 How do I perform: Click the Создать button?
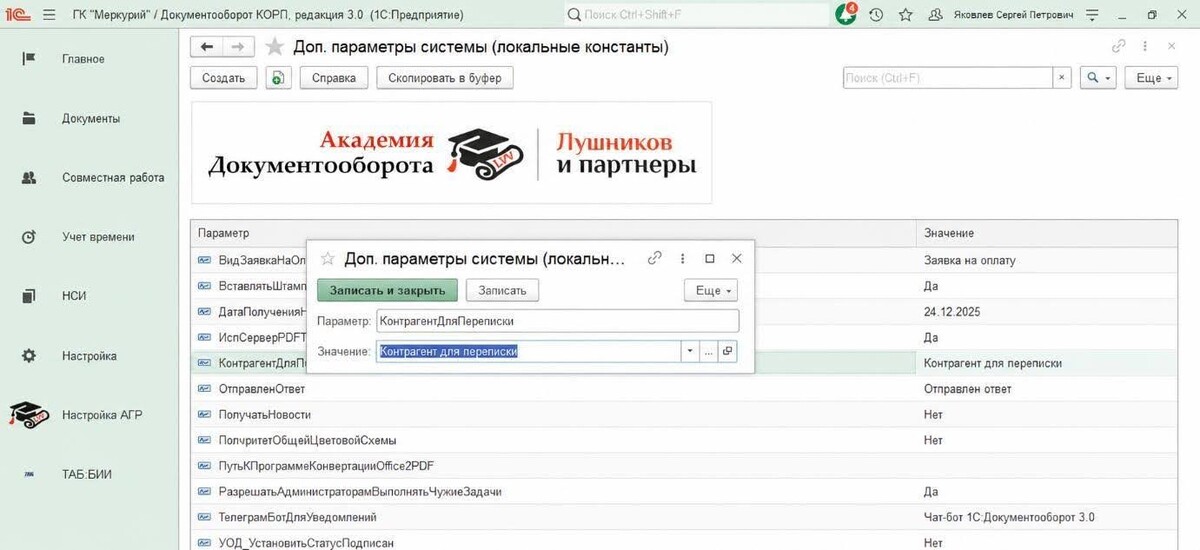tap(224, 78)
